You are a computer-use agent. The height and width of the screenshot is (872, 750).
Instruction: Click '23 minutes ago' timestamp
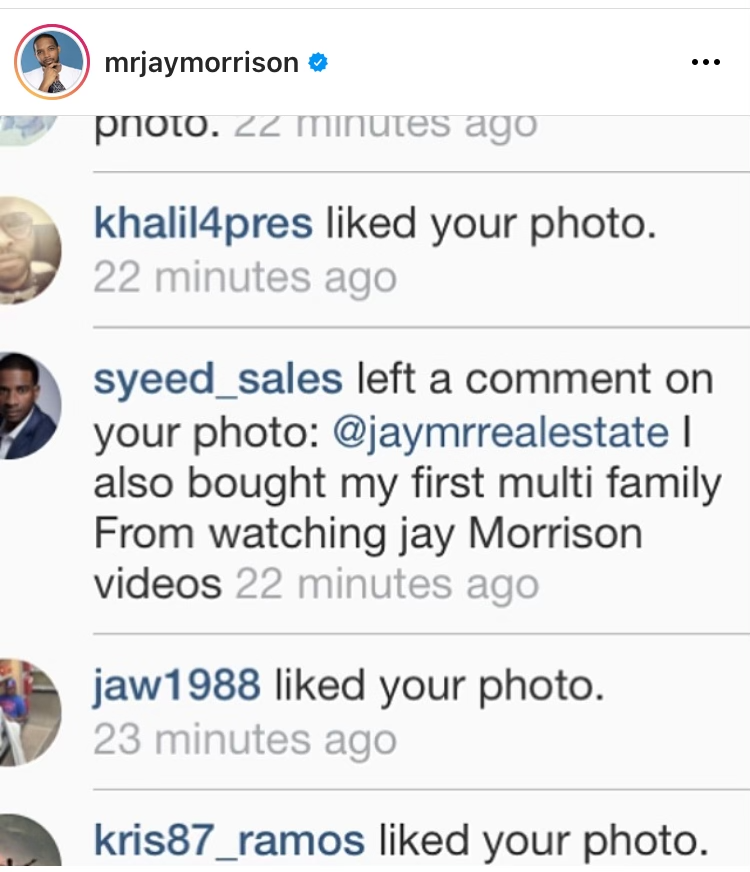[x=245, y=740]
